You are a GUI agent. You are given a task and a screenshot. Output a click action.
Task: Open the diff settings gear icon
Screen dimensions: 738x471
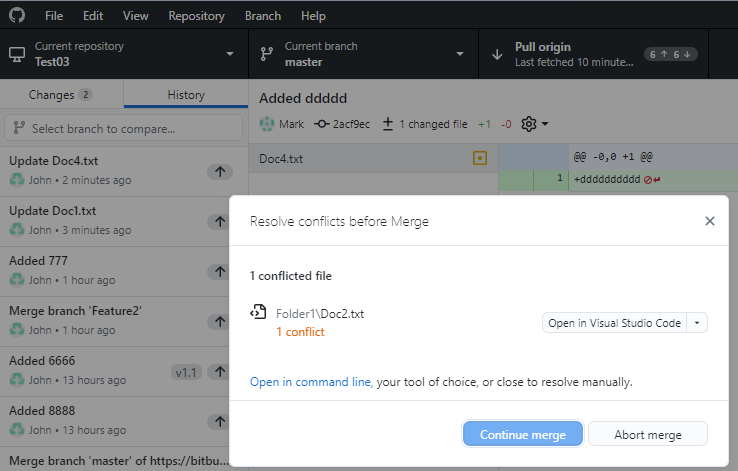click(530, 124)
